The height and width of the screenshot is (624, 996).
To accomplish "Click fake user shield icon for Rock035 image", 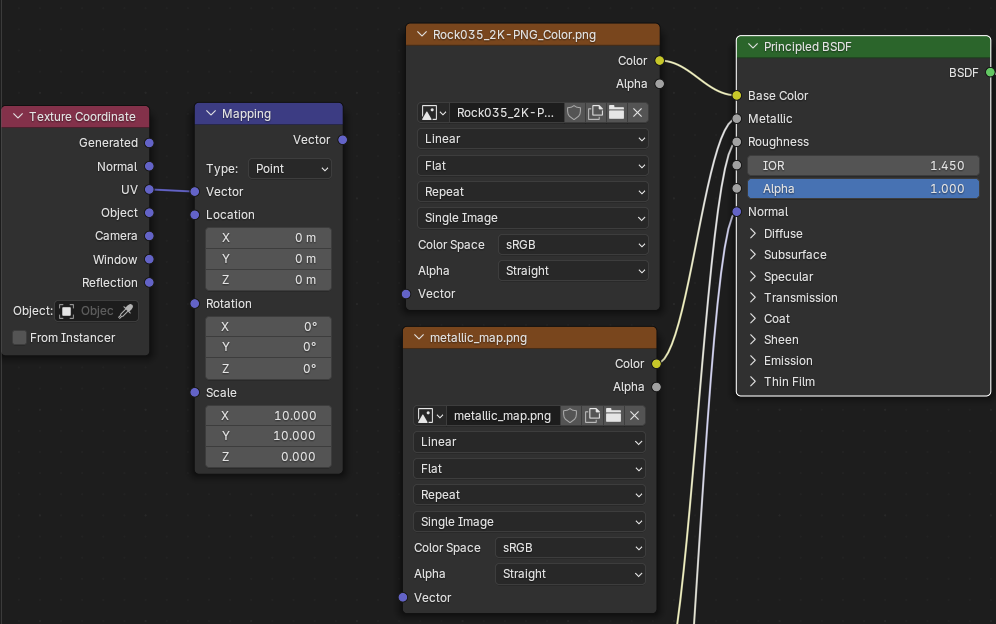I will click(575, 113).
